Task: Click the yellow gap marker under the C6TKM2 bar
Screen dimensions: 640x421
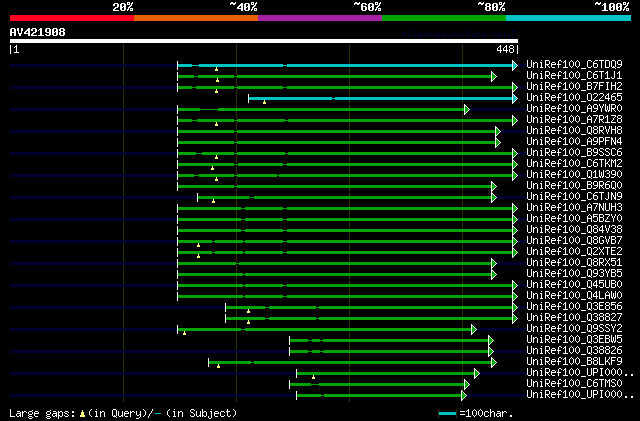Action: [212, 168]
